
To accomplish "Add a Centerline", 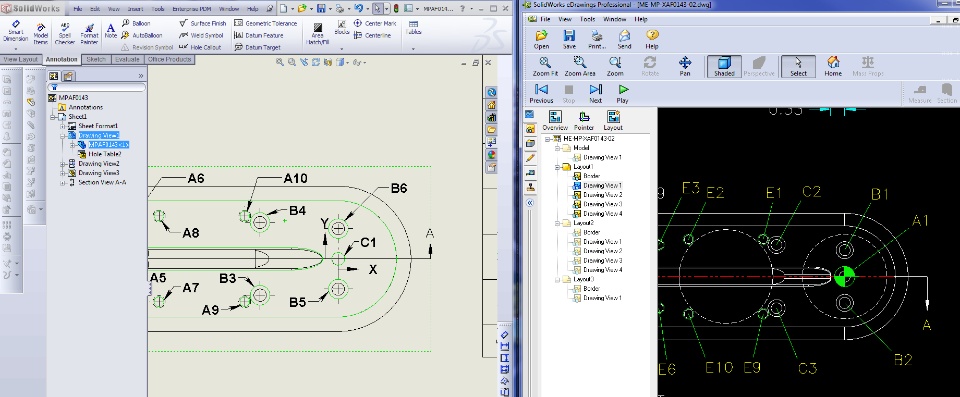I will pos(372,36).
